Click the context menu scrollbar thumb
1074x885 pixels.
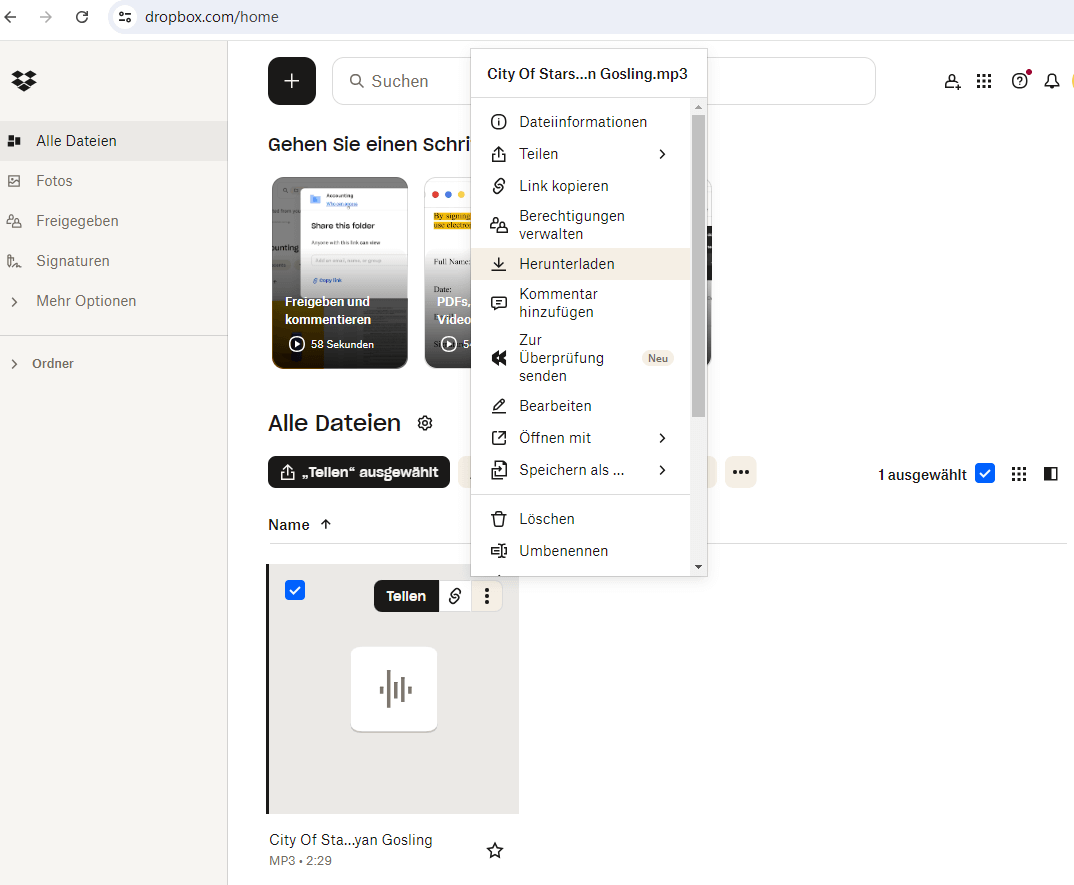(x=698, y=266)
